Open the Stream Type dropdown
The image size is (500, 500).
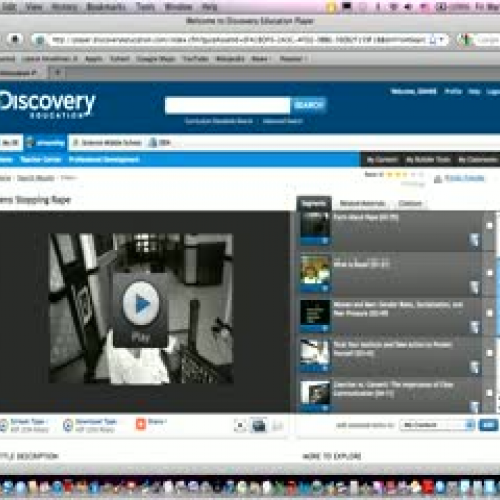tap(29, 421)
